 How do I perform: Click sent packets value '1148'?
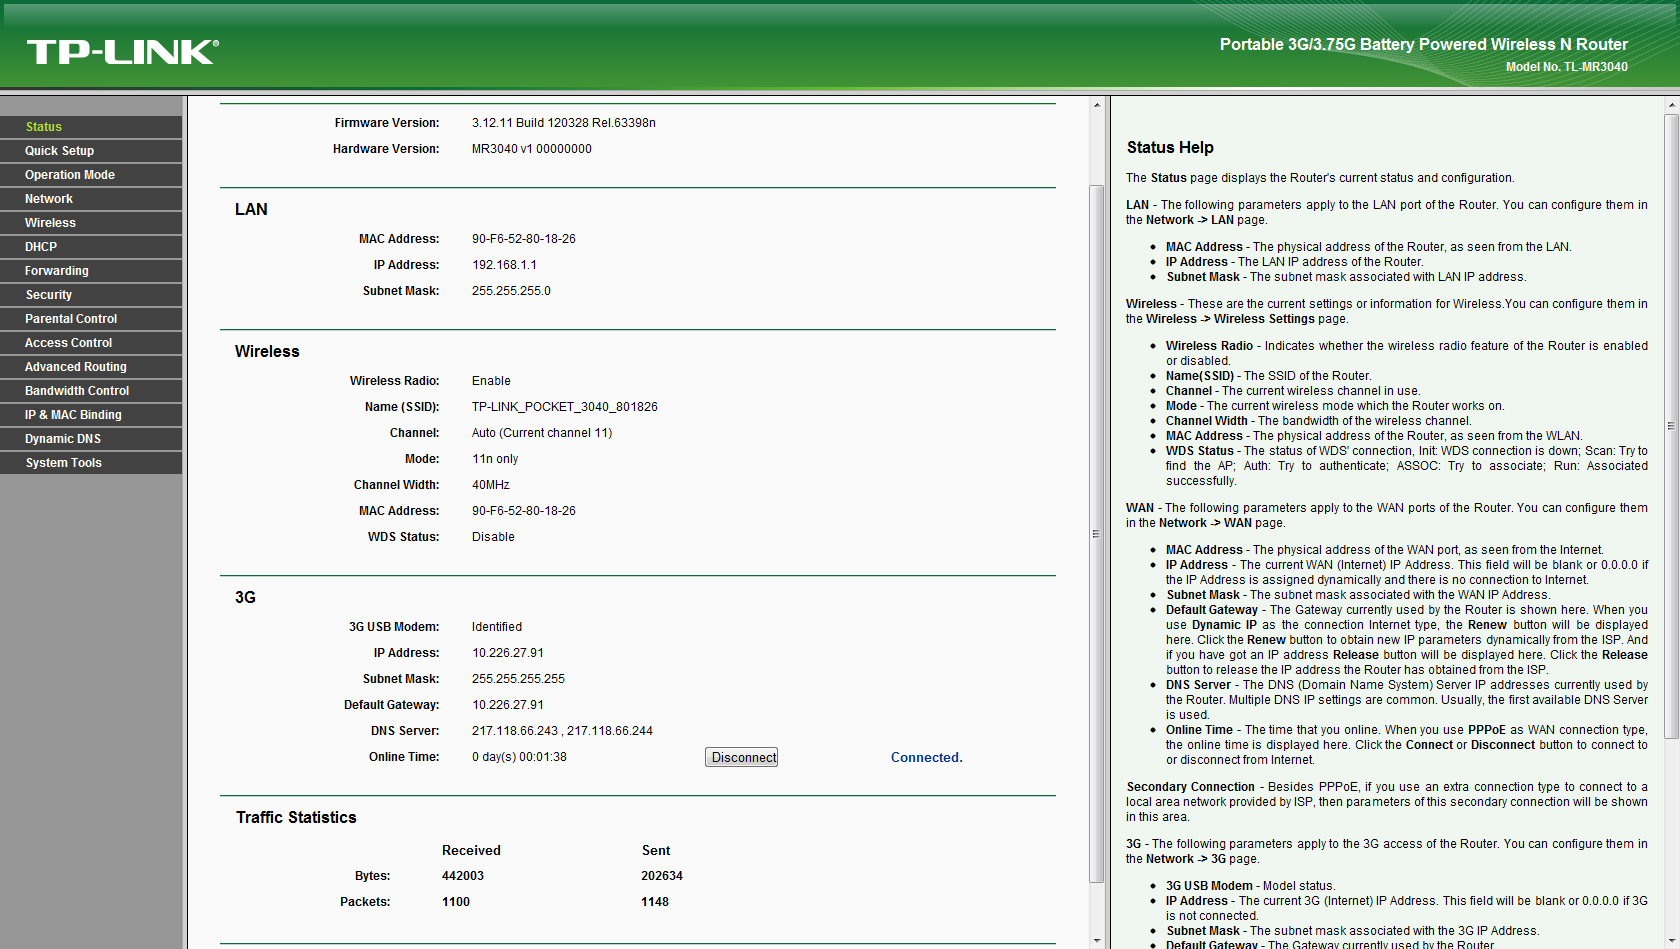(655, 902)
